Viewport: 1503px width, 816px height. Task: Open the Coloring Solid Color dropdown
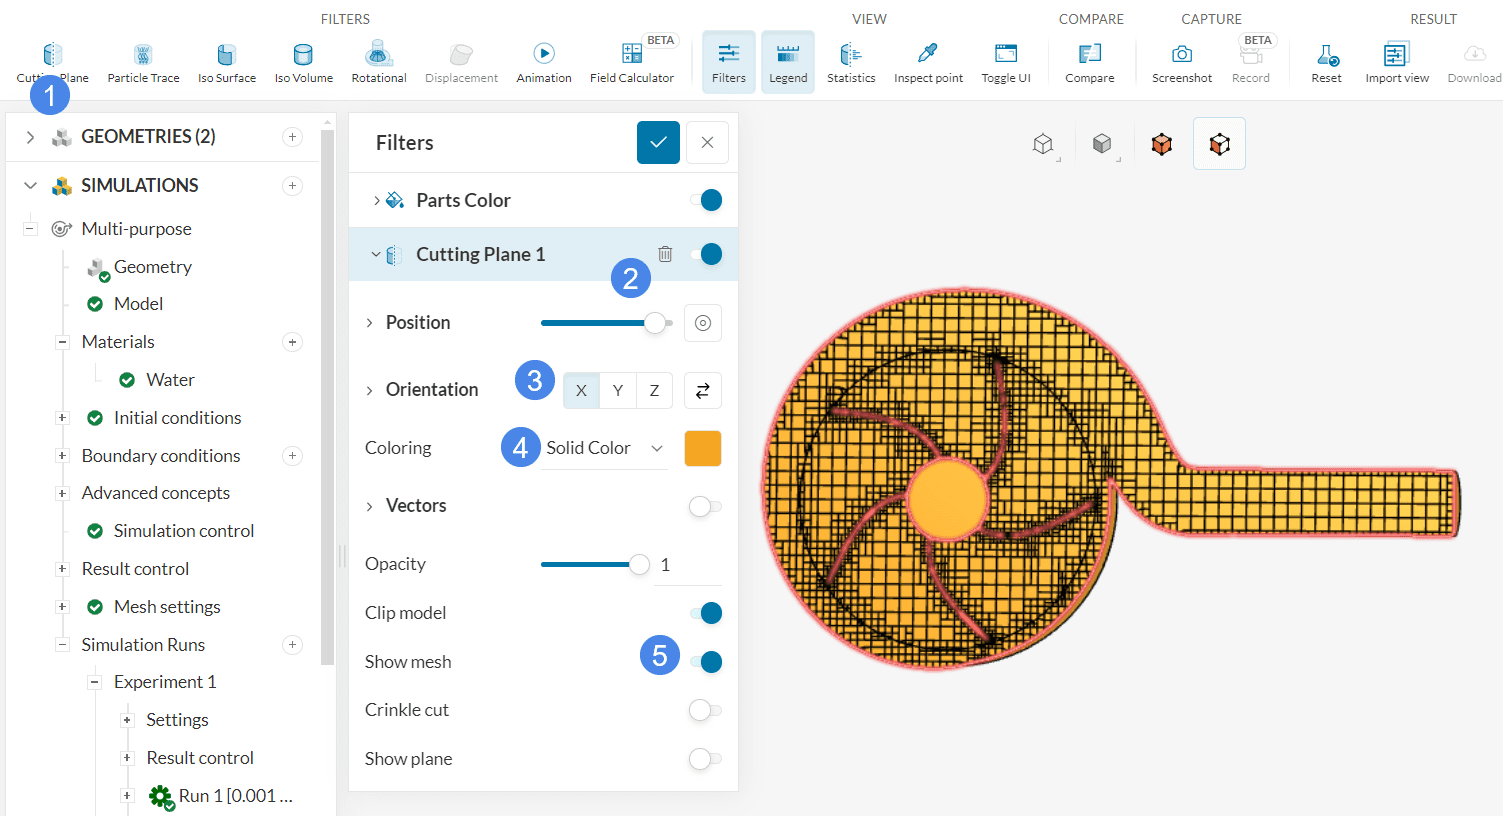coord(604,448)
